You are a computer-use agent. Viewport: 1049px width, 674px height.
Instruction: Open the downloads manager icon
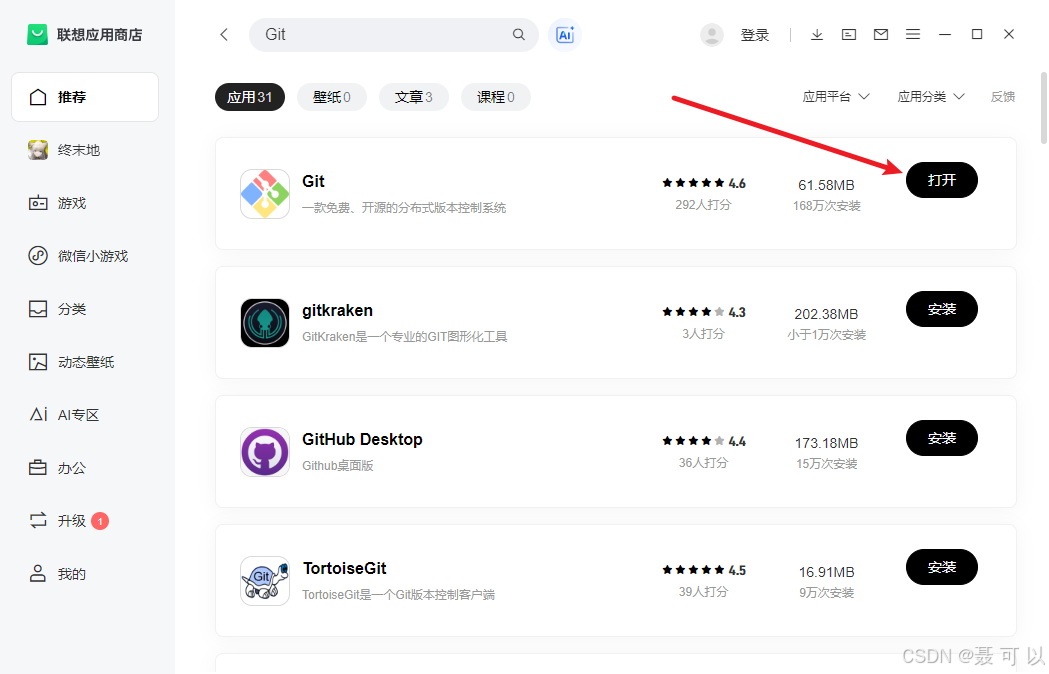tap(817, 35)
